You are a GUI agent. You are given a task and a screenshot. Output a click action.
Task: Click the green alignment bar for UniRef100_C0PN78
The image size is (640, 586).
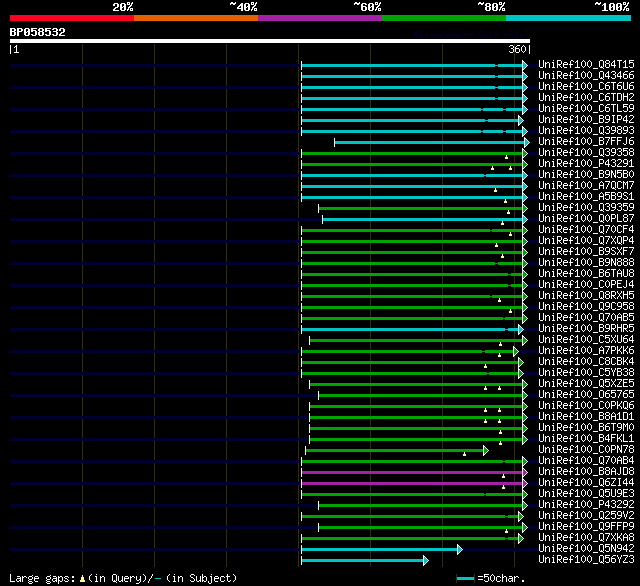click(394, 451)
